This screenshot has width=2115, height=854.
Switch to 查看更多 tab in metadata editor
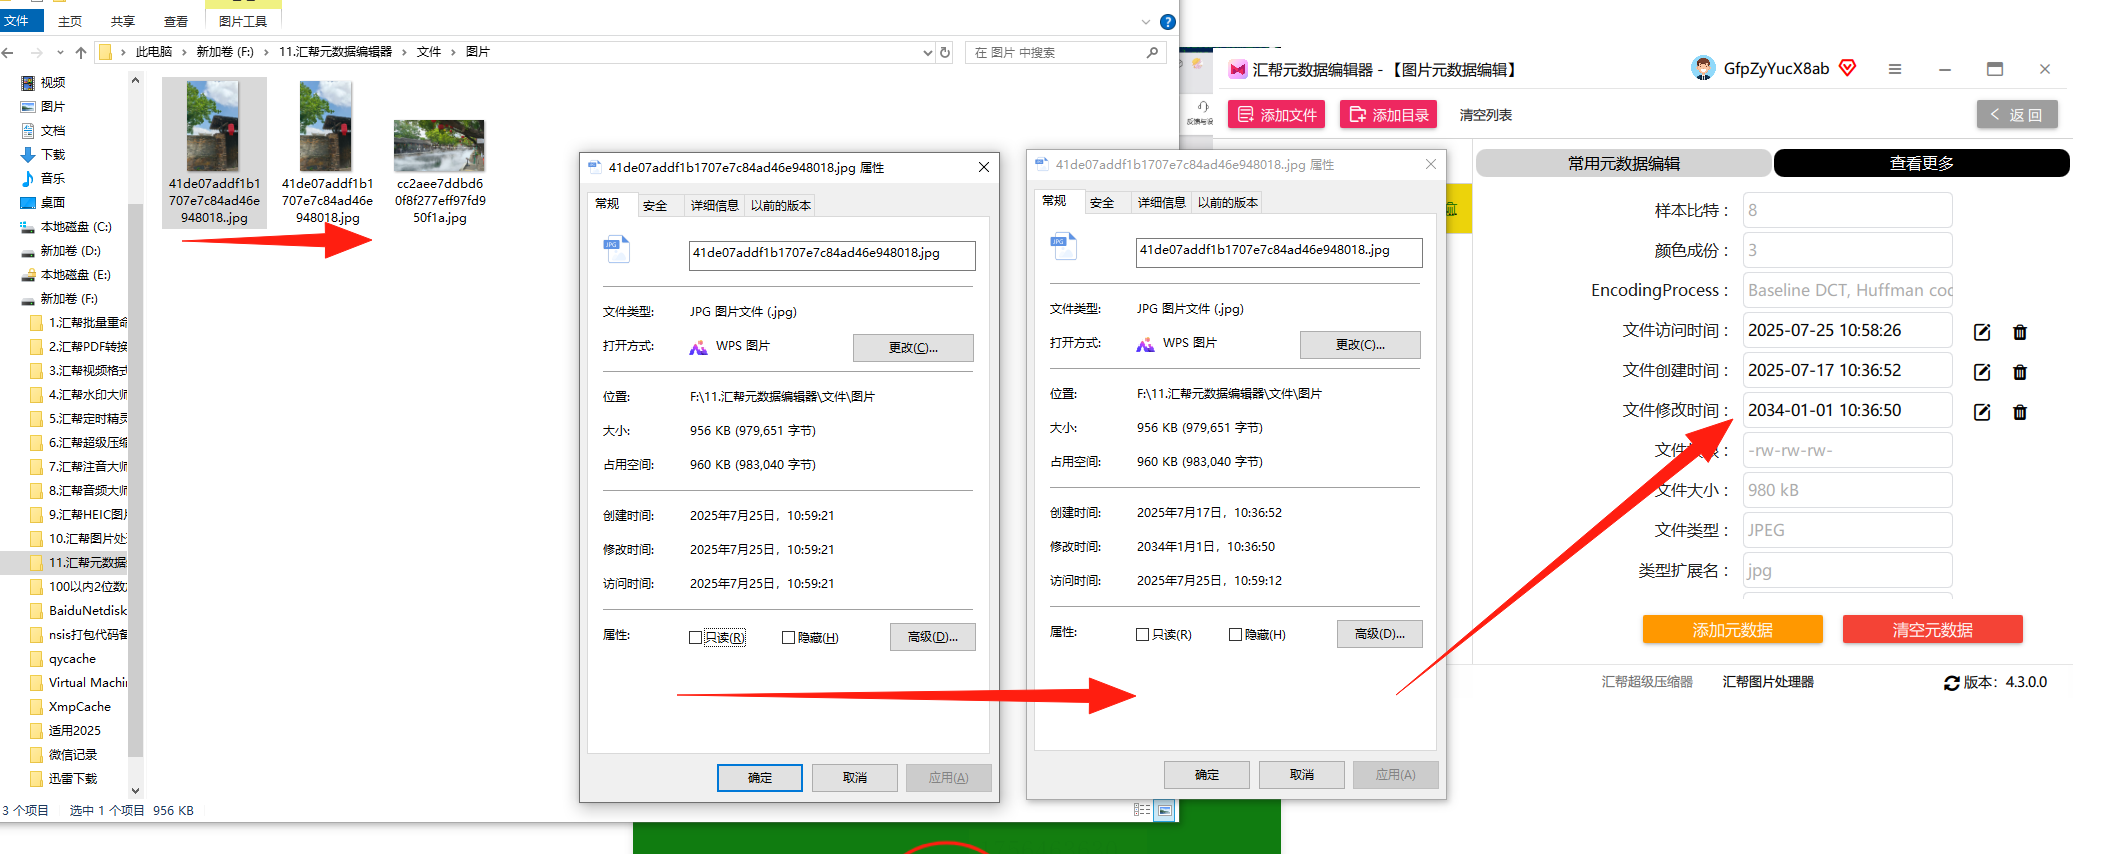point(1921,163)
